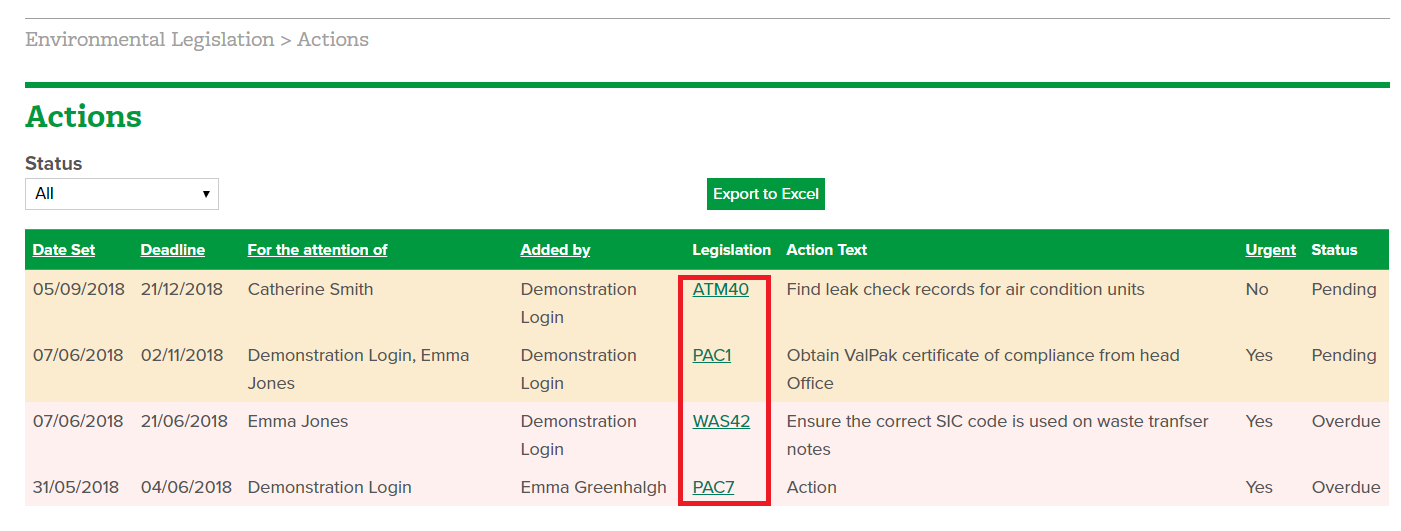This screenshot has width=1401, height=531.
Task: Click the Action Text column header
Action: [x=826, y=250]
